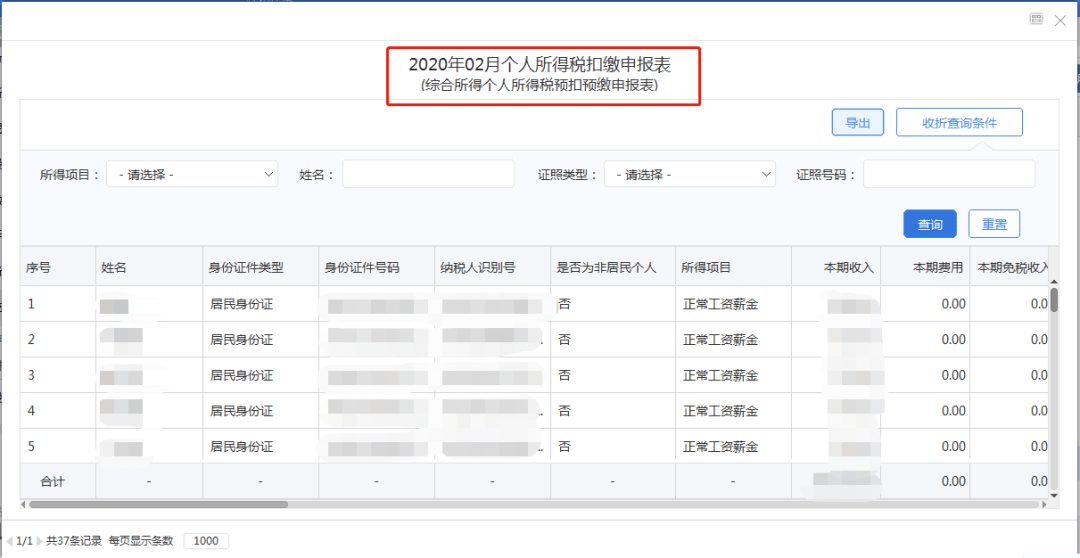This screenshot has height=558, width=1080.
Task: Click the 所得项目 column header
Action: point(734,268)
